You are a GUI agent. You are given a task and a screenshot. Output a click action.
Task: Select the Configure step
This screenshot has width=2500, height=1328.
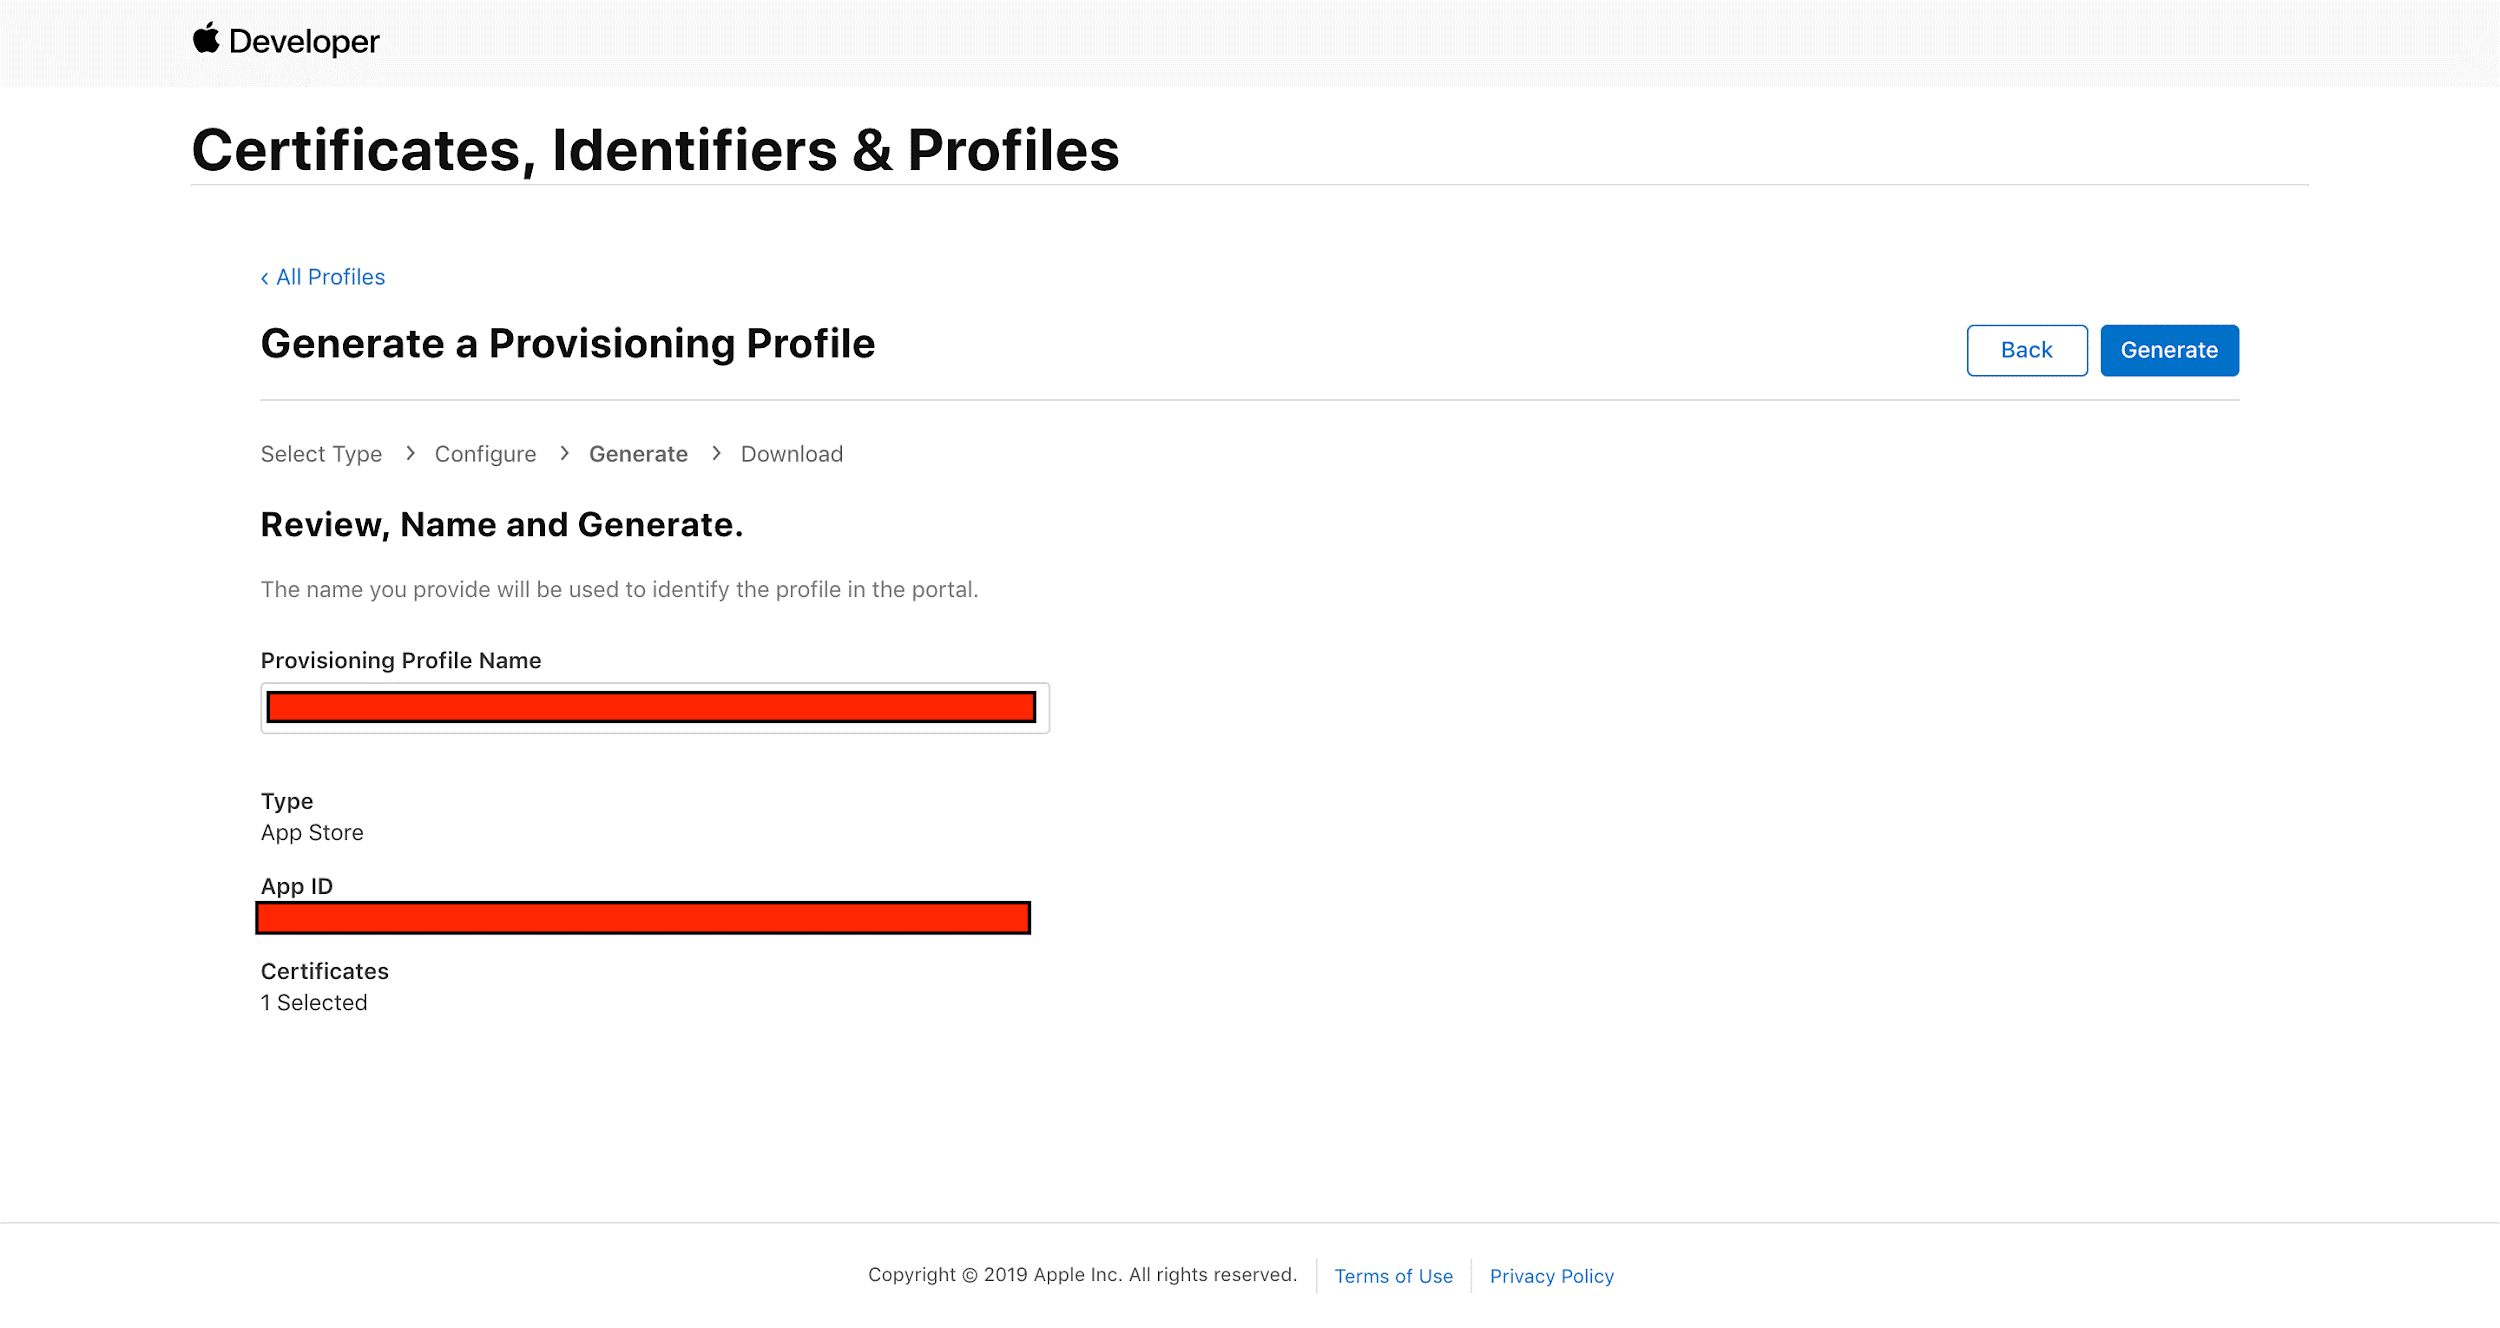pyautogui.click(x=485, y=454)
